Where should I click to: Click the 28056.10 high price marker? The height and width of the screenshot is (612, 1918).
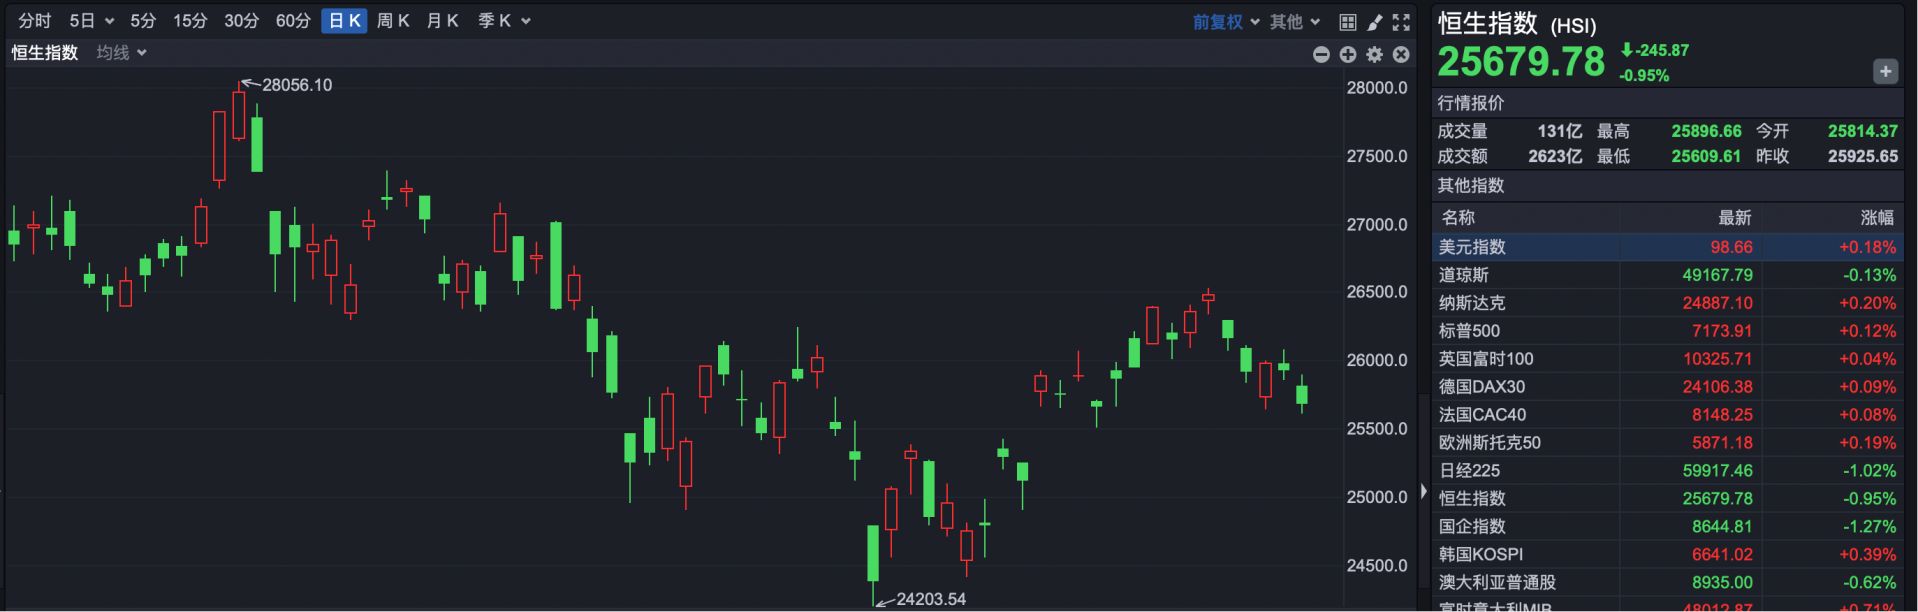[x=296, y=85]
